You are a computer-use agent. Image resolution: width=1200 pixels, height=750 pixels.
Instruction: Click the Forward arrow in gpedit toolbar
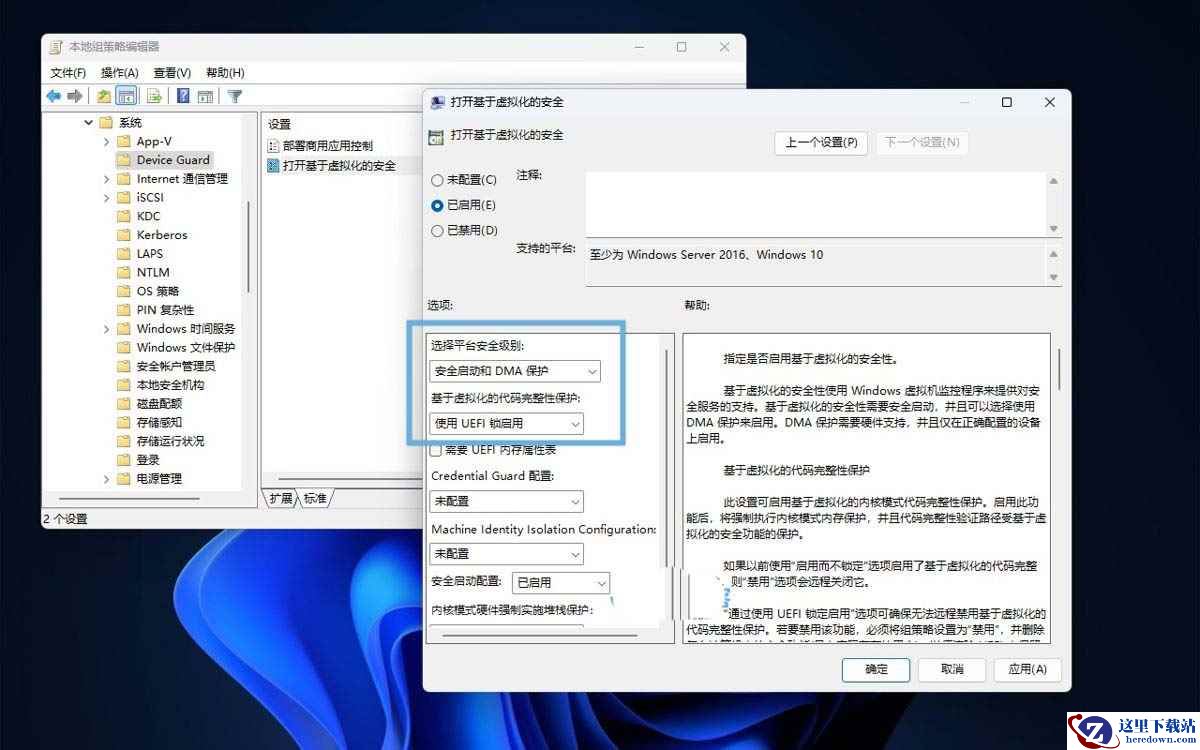pyautogui.click(x=75, y=96)
